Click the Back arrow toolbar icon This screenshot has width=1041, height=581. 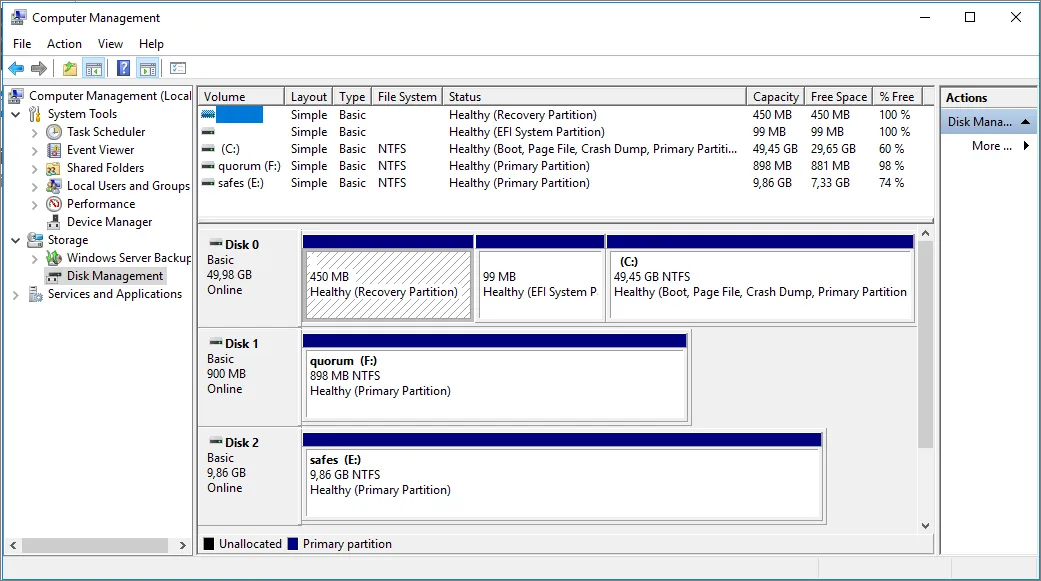coord(16,69)
